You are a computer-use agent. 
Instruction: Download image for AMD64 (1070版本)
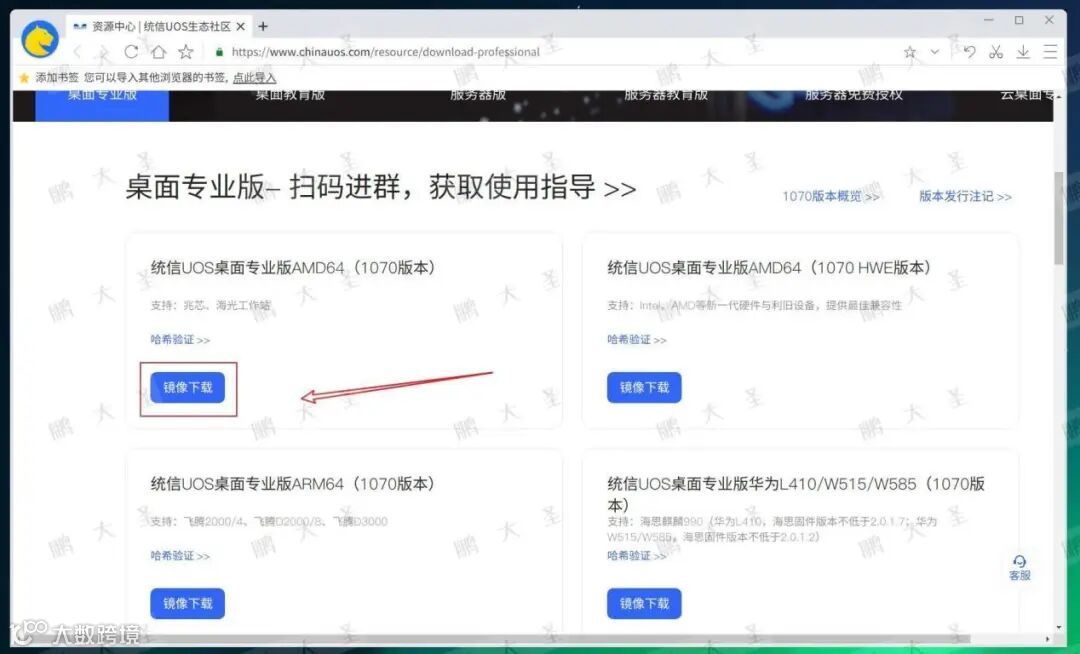[x=187, y=388]
